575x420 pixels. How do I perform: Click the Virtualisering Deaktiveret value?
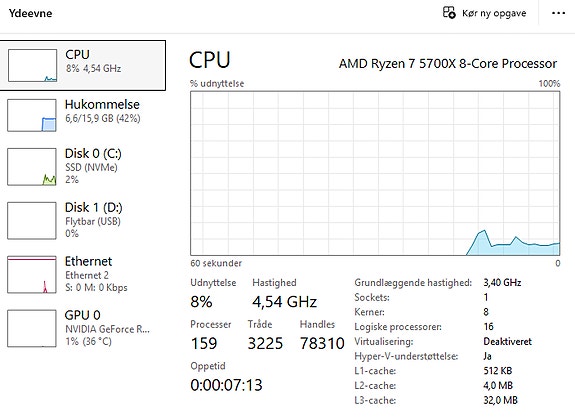(x=507, y=342)
